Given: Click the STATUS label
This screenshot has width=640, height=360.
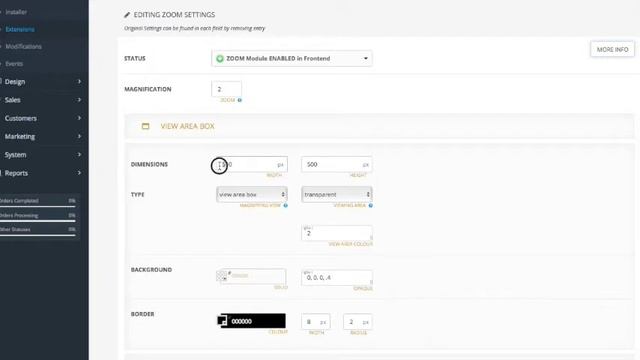Looking at the screenshot, I should point(135,58).
